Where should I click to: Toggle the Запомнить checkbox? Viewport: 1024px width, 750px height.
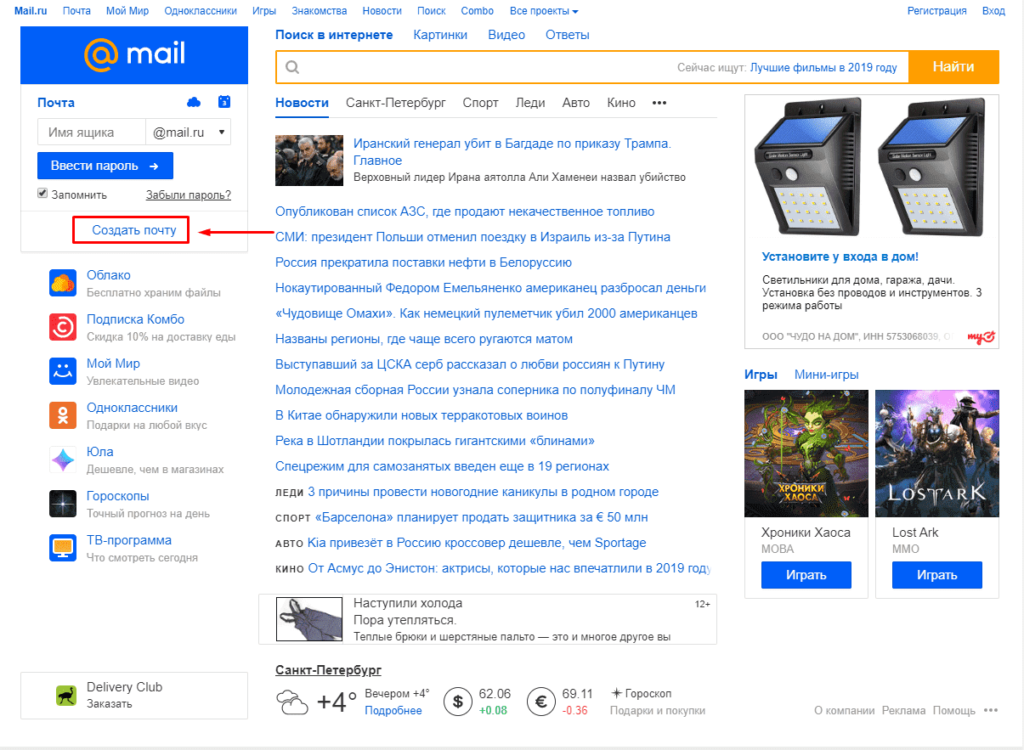[x=43, y=194]
